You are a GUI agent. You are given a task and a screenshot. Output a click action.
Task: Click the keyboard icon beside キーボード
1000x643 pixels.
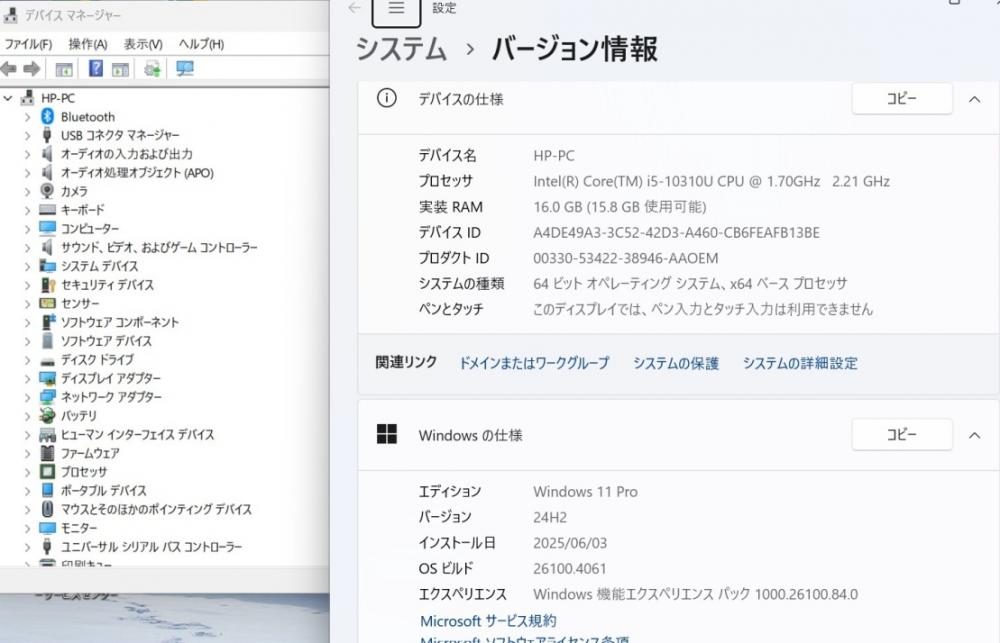point(47,209)
